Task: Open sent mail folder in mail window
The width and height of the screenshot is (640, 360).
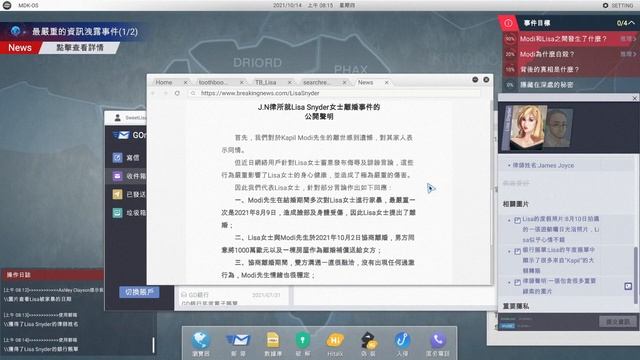Action: coord(129,194)
